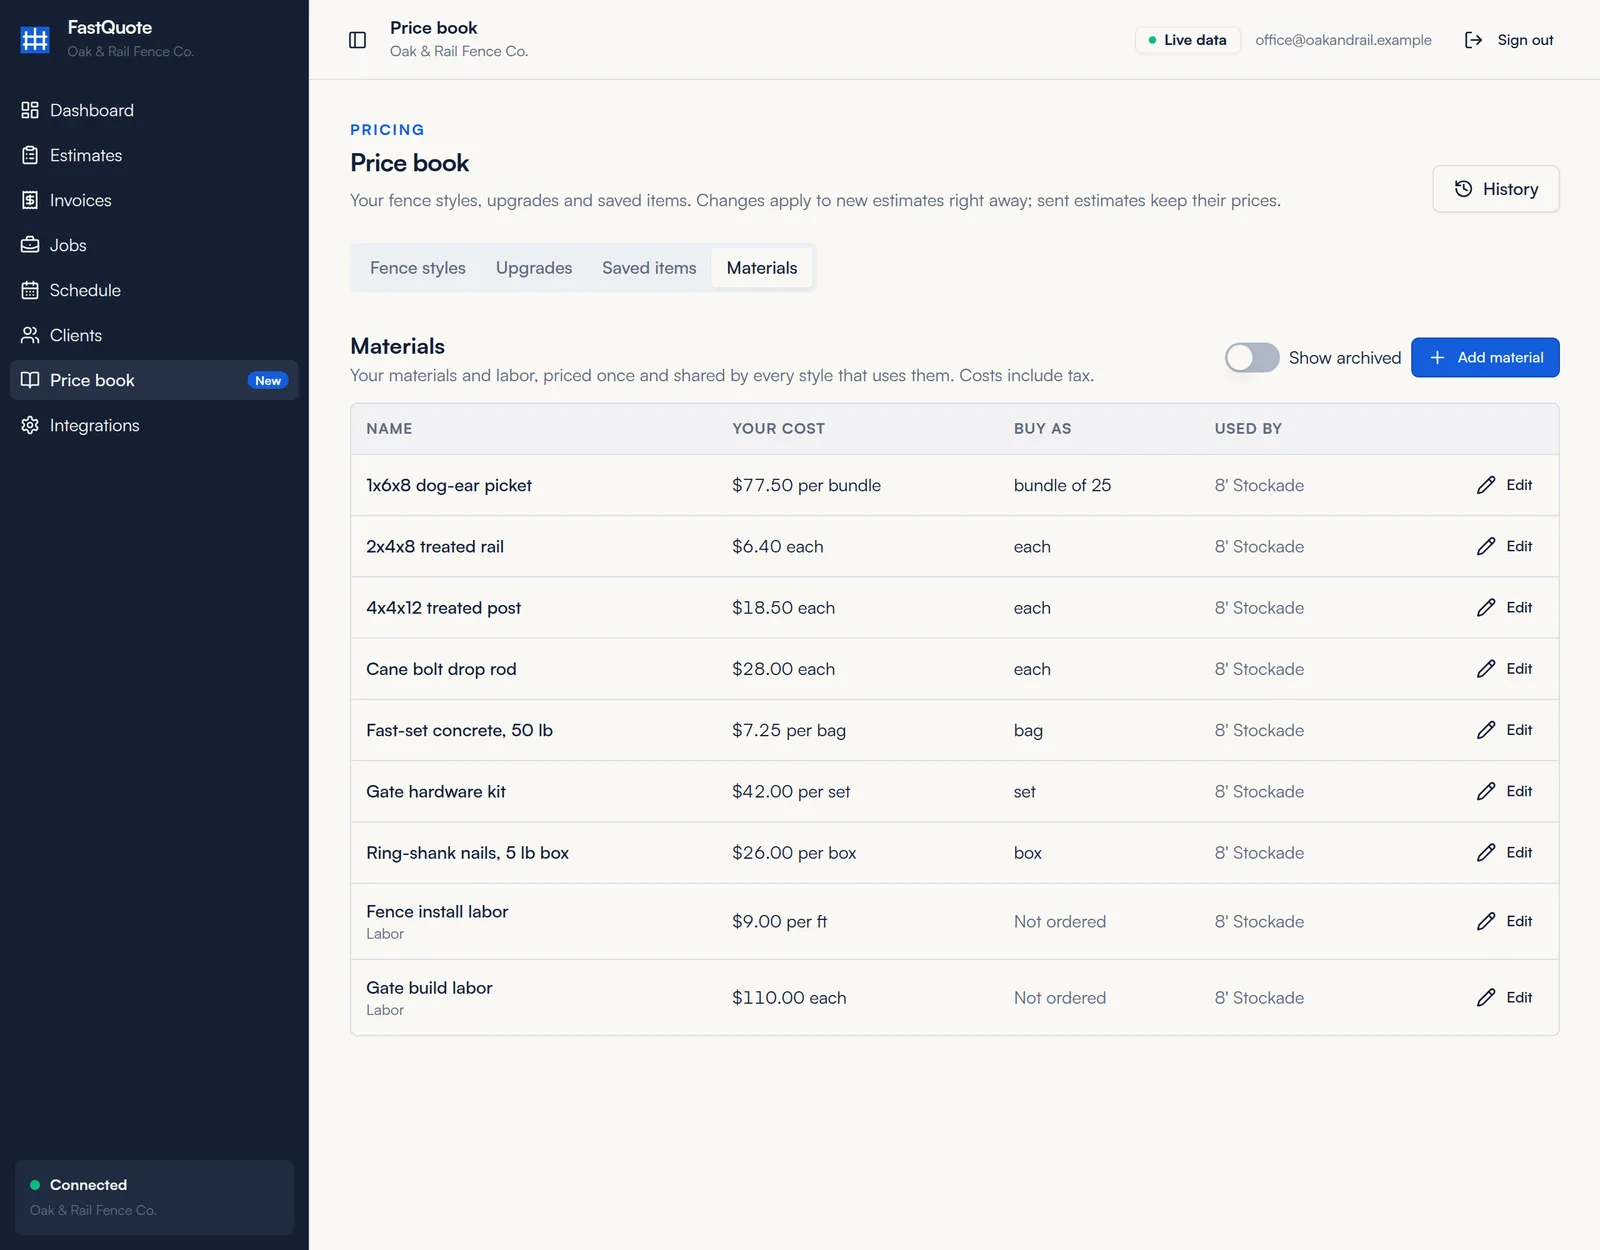1600x1250 pixels.
Task: Click the "$42.00 per set" cost
Action: 791,791
